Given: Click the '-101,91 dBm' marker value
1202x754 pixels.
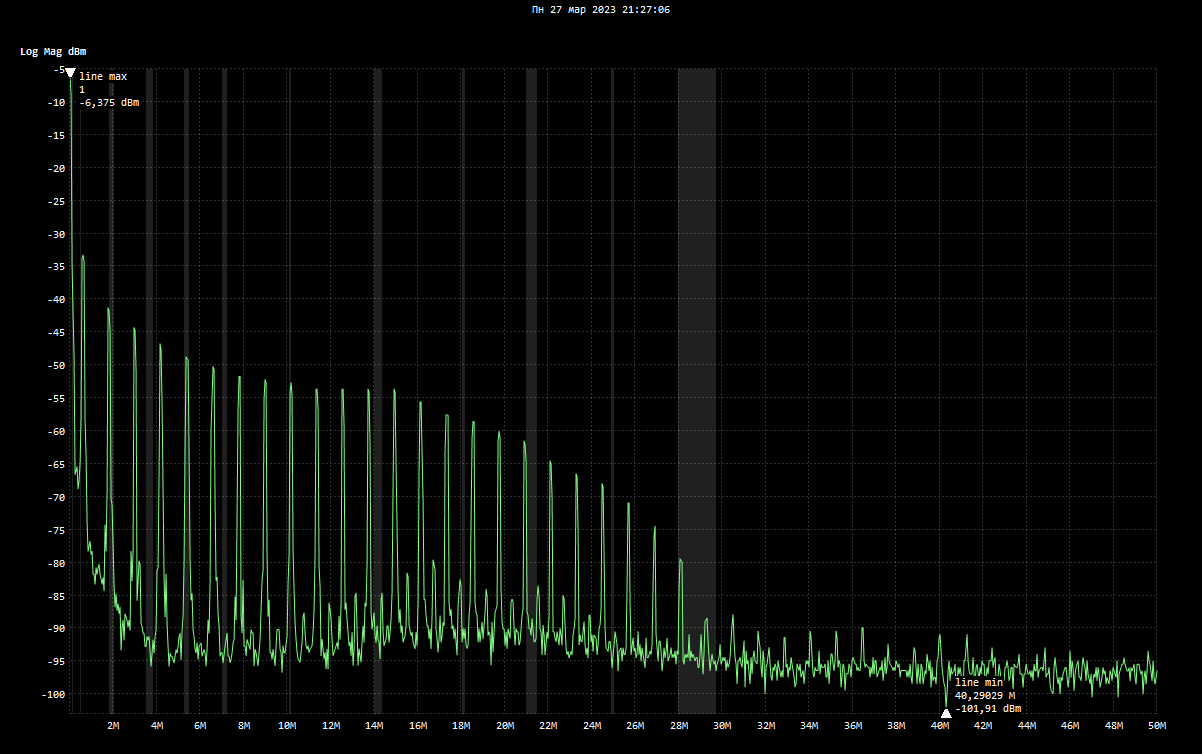Looking at the screenshot, I should click(x=988, y=708).
